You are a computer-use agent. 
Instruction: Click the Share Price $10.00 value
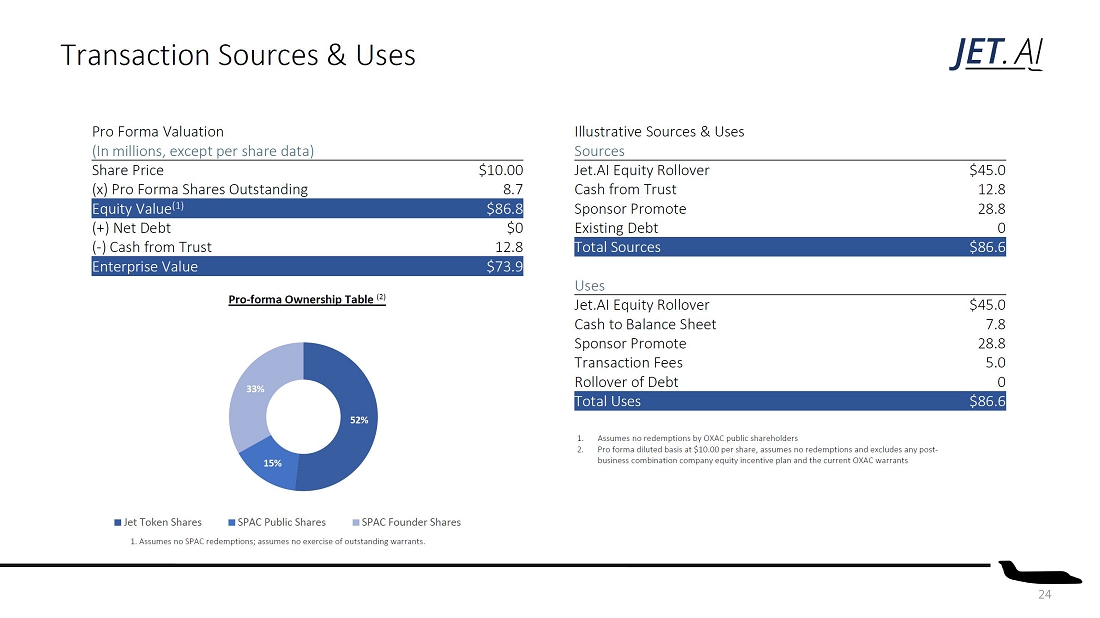pos(501,170)
